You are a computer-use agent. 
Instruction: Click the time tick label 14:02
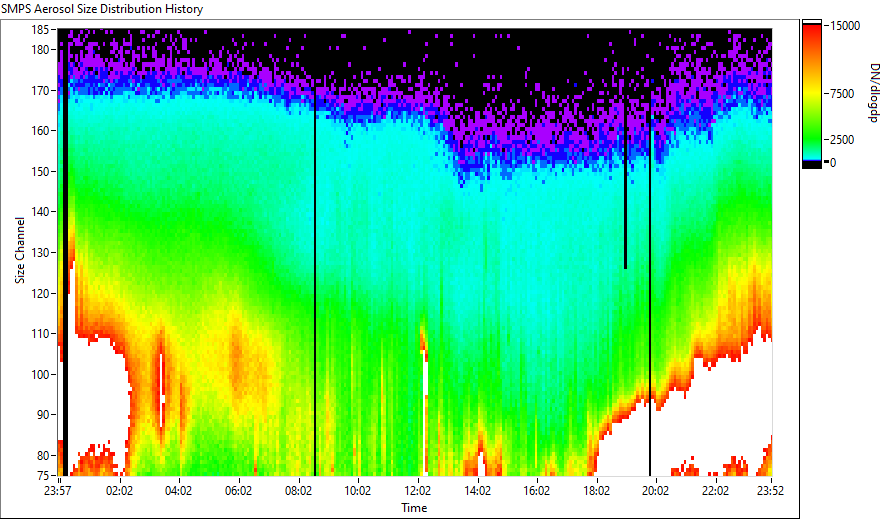click(477, 491)
